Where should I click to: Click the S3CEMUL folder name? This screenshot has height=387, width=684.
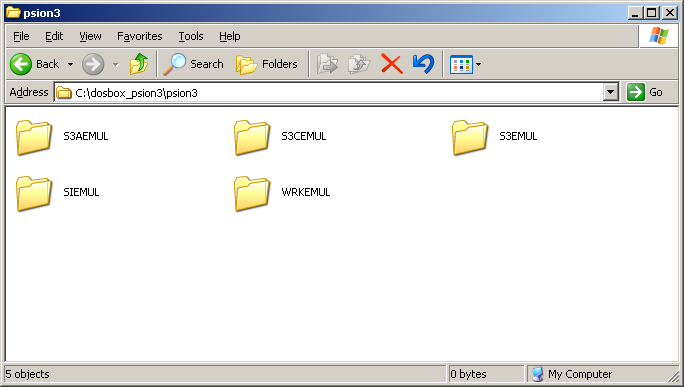[304, 136]
